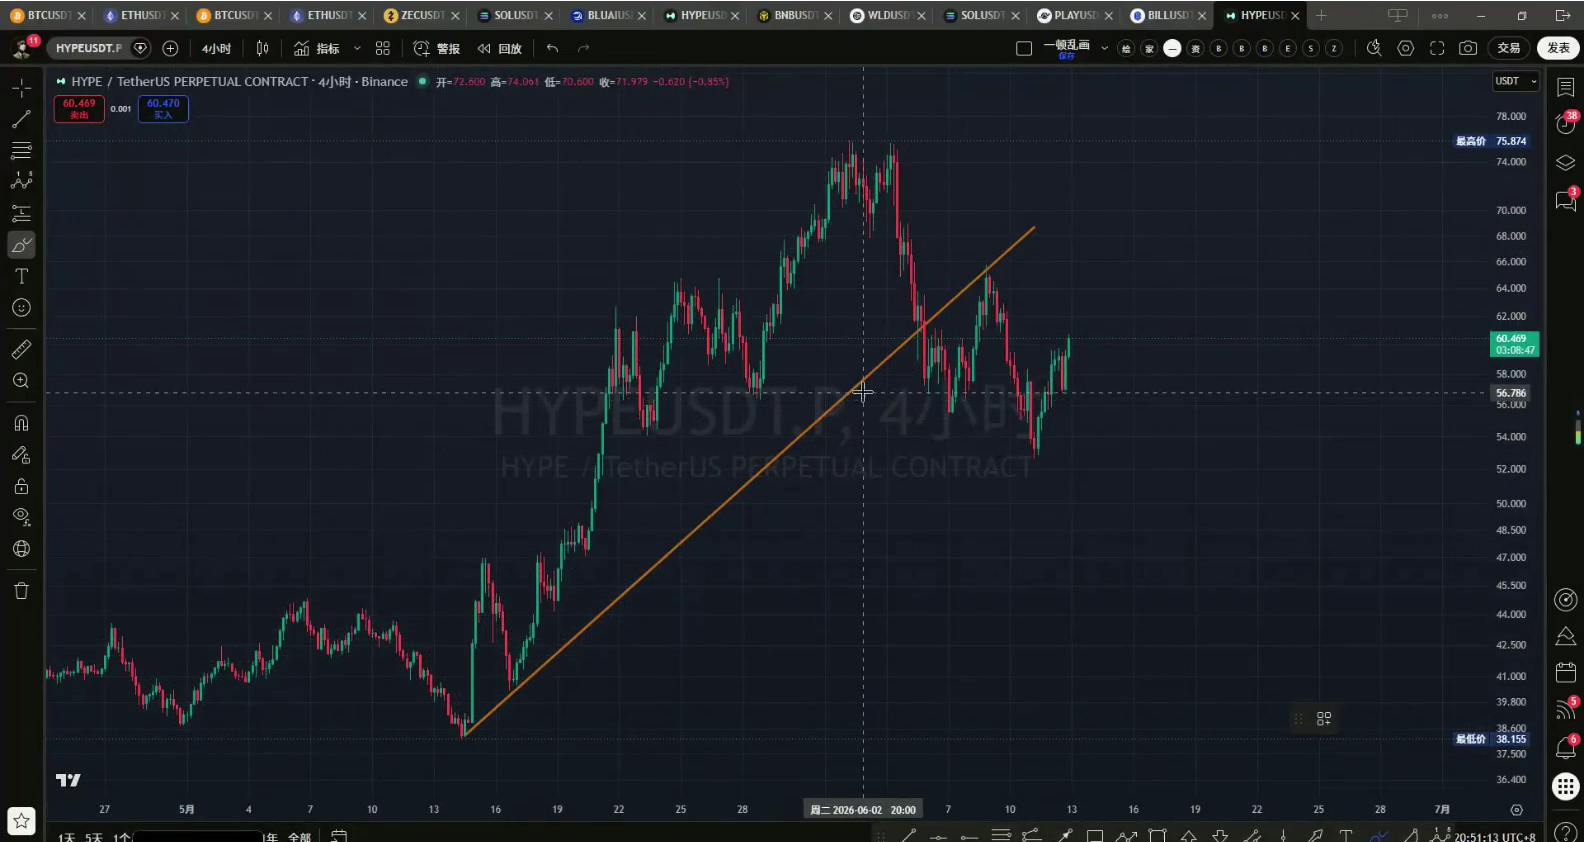The image size is (1584, 842).
Task: Open the chart patterns tool group
Action: click(x=21, y=181)
